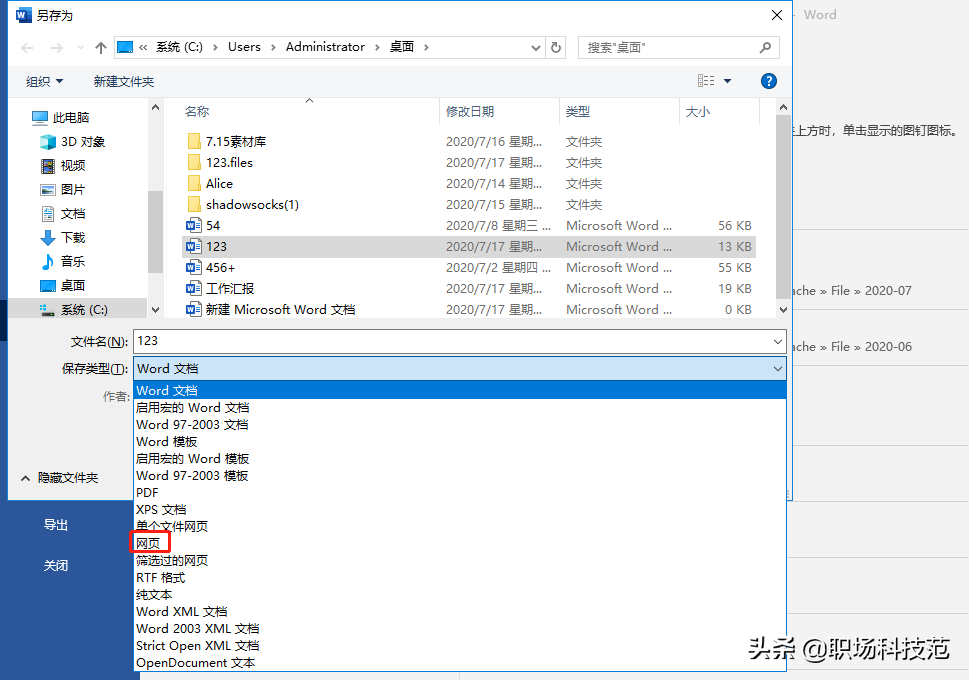
Task: Click the Word icon for 工作汇报
Action: (194, 289)
